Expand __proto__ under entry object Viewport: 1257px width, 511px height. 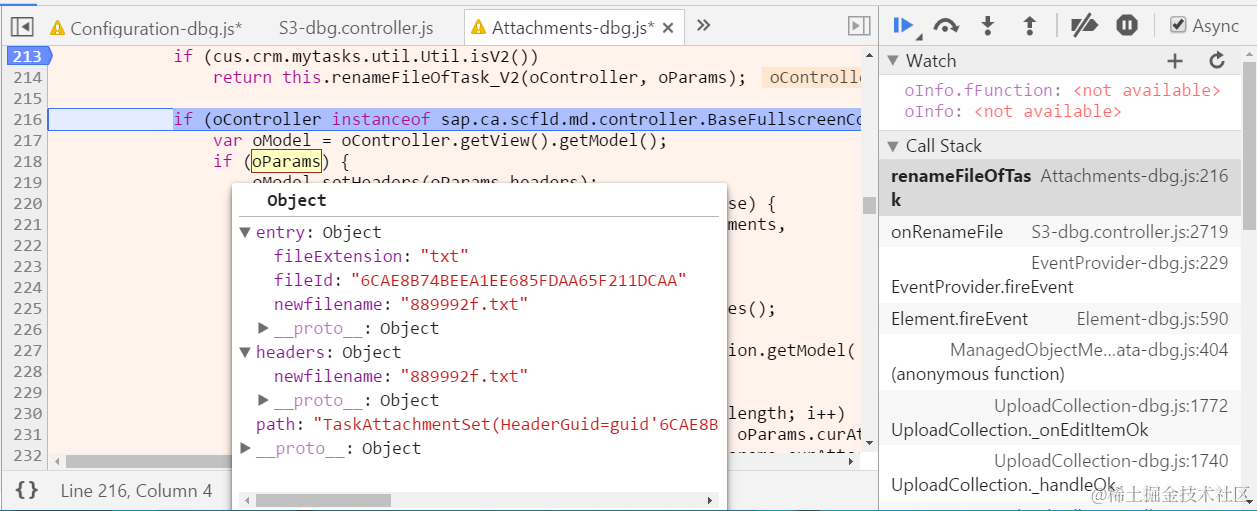point(264,328)
